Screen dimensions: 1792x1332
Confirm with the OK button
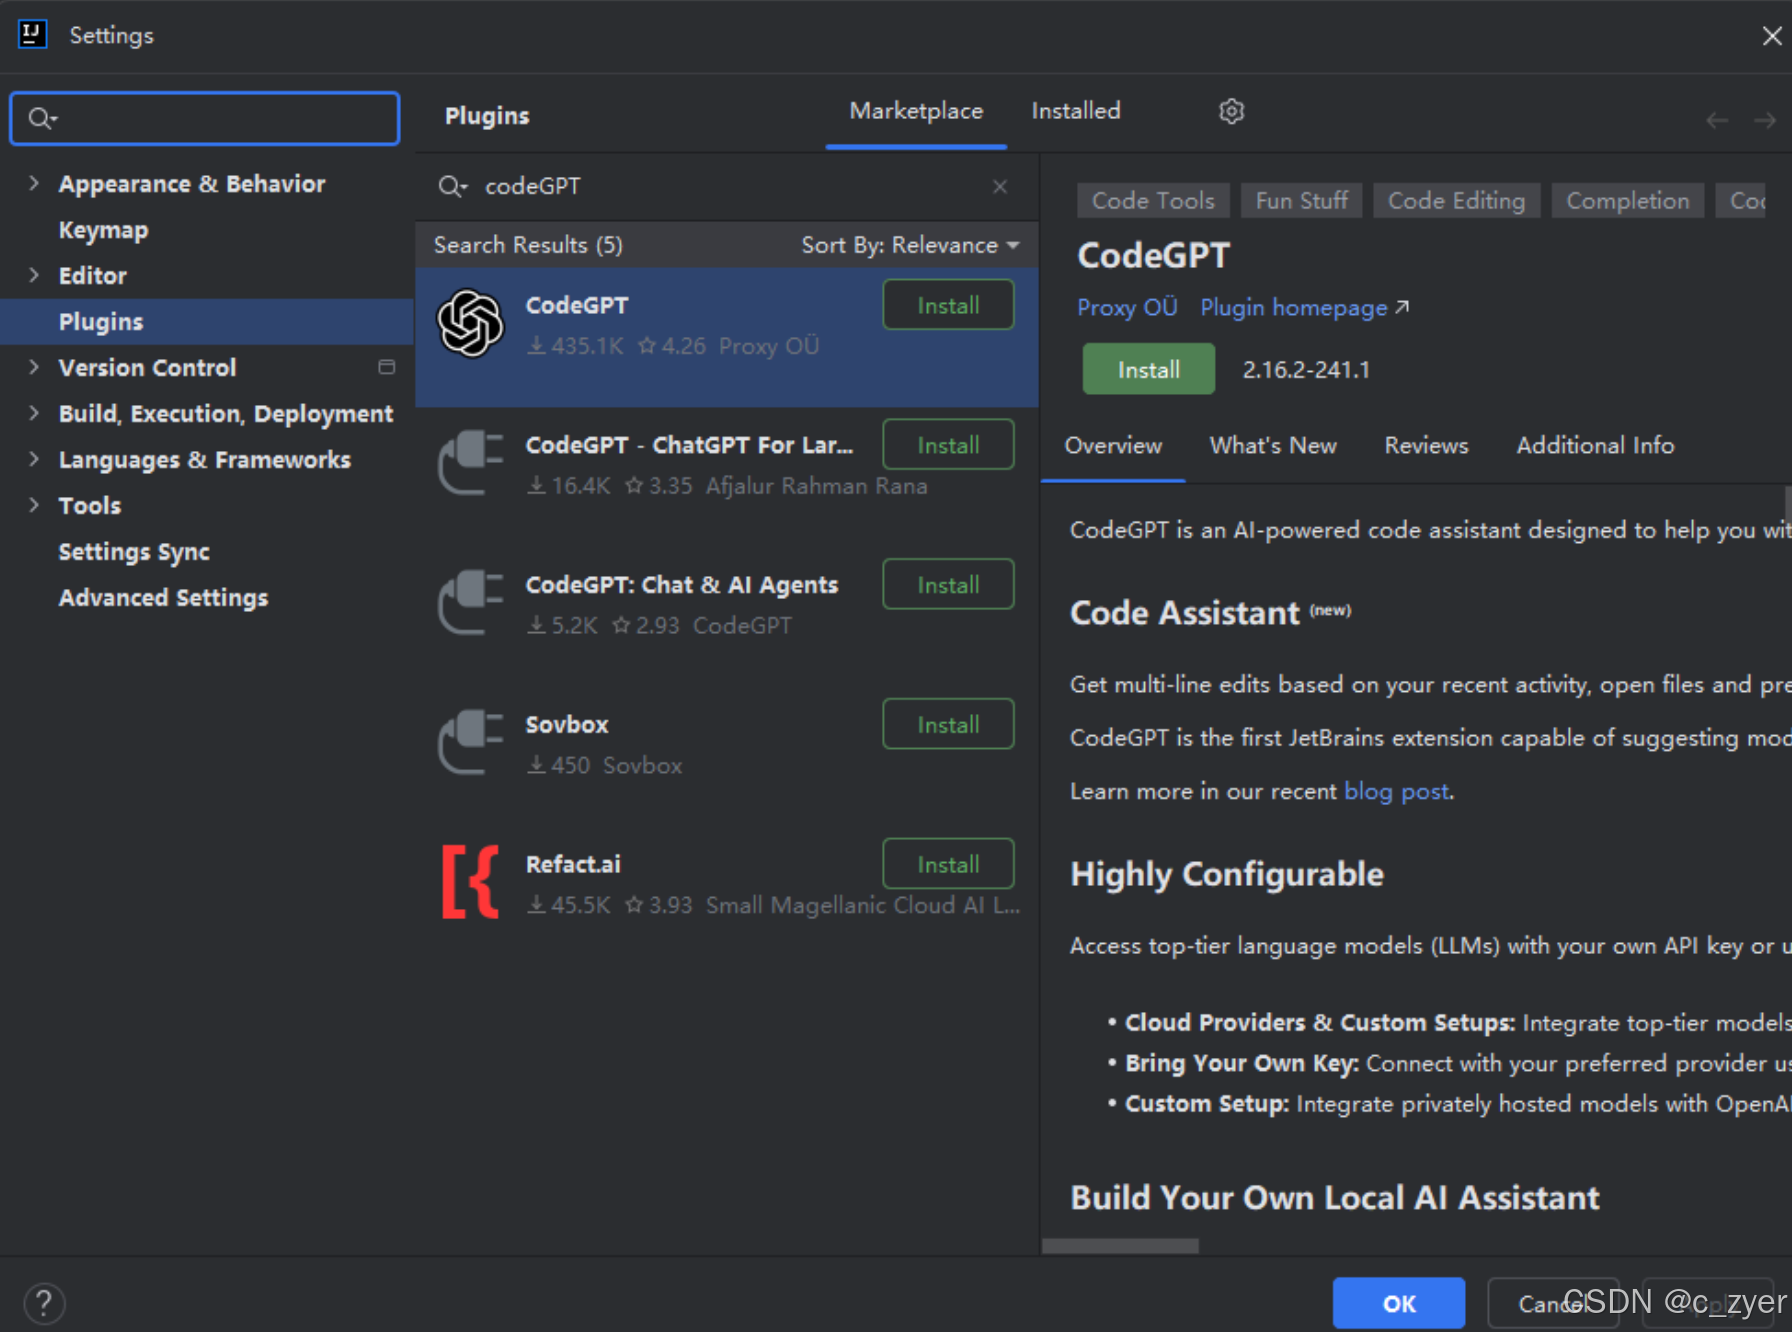pos(1399,1303)
